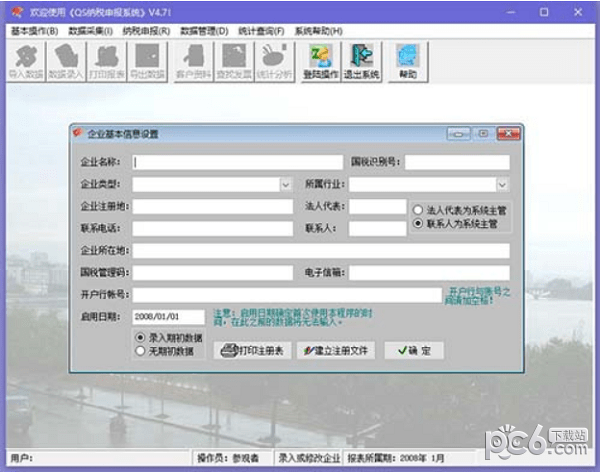Click the 退出系统 toolbar icon
600x472 pixels.
click(361, 62)
